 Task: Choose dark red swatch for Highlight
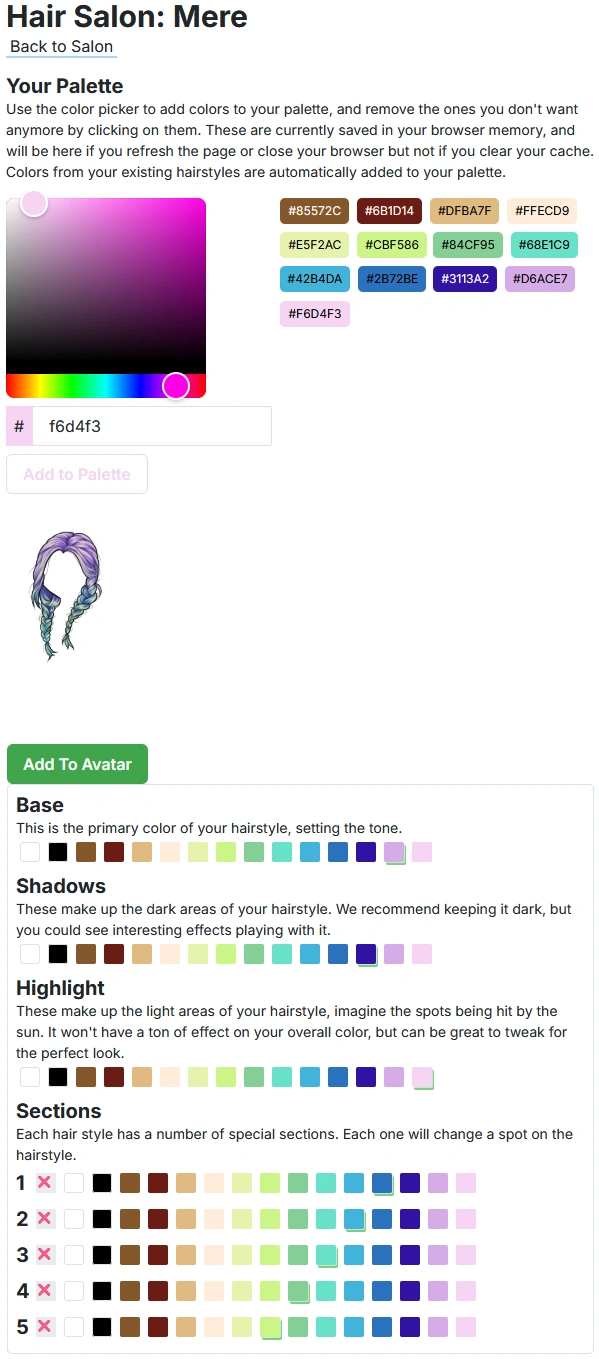[x=114, y=1077]
